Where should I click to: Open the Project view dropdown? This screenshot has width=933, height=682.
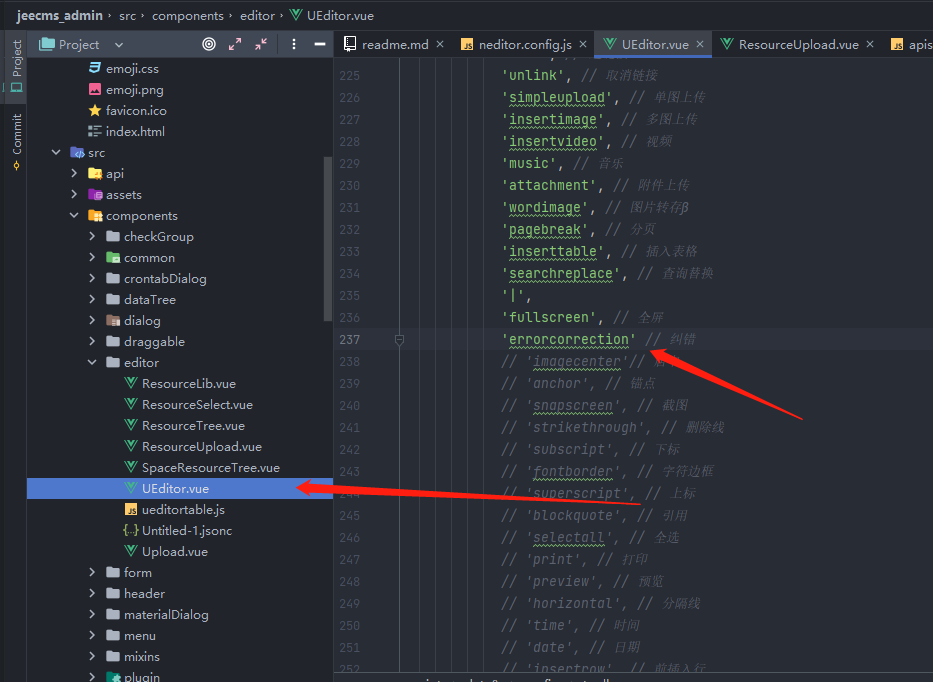pos(119,45)
